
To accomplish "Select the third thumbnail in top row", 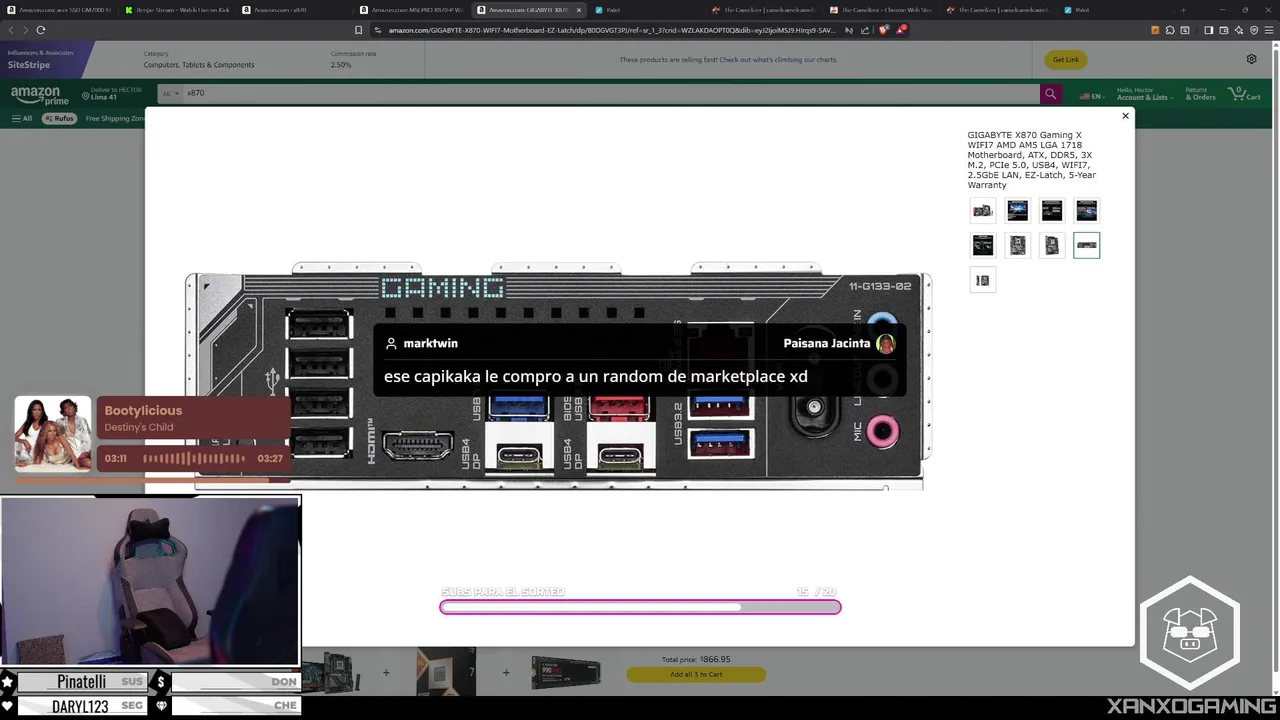I will (1052, 210).
